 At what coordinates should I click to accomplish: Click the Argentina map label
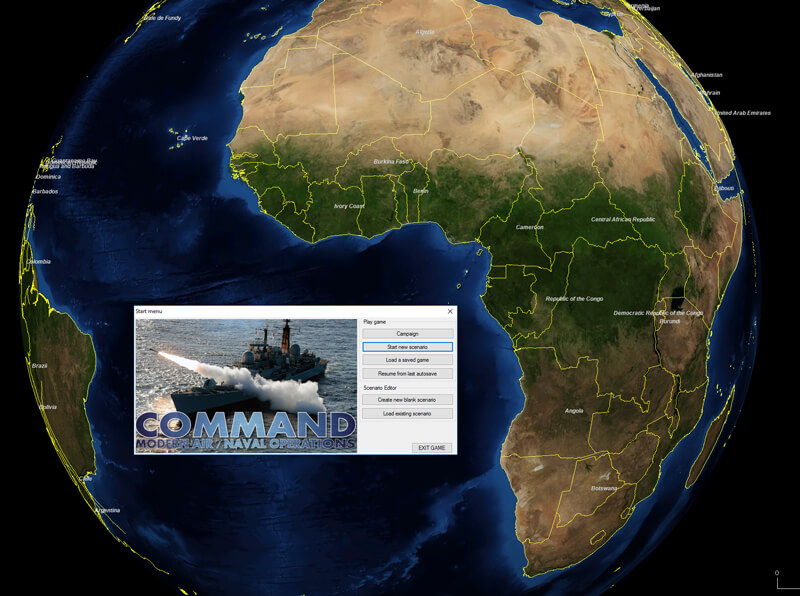(x=108, y=510)
